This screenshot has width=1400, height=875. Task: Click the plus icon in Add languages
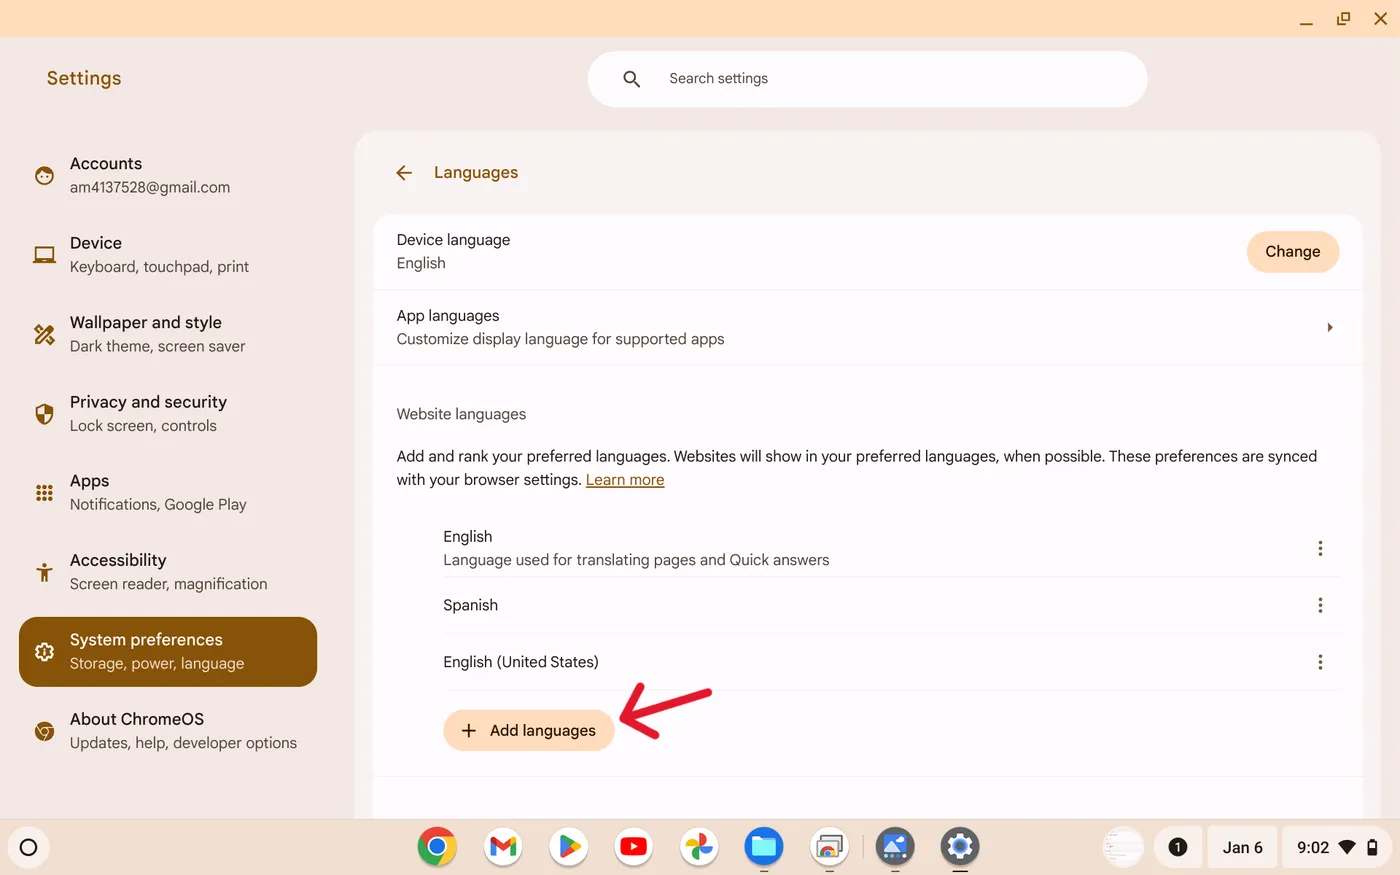tap(468, 731)
